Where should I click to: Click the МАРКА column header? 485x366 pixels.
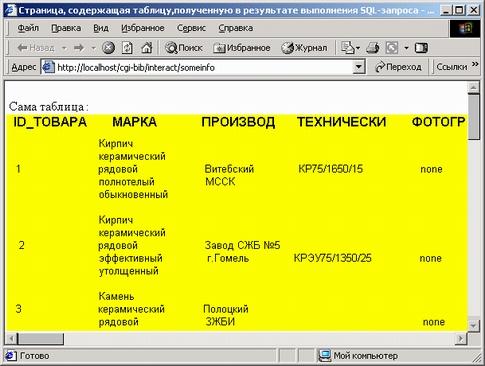pos(134,122)
